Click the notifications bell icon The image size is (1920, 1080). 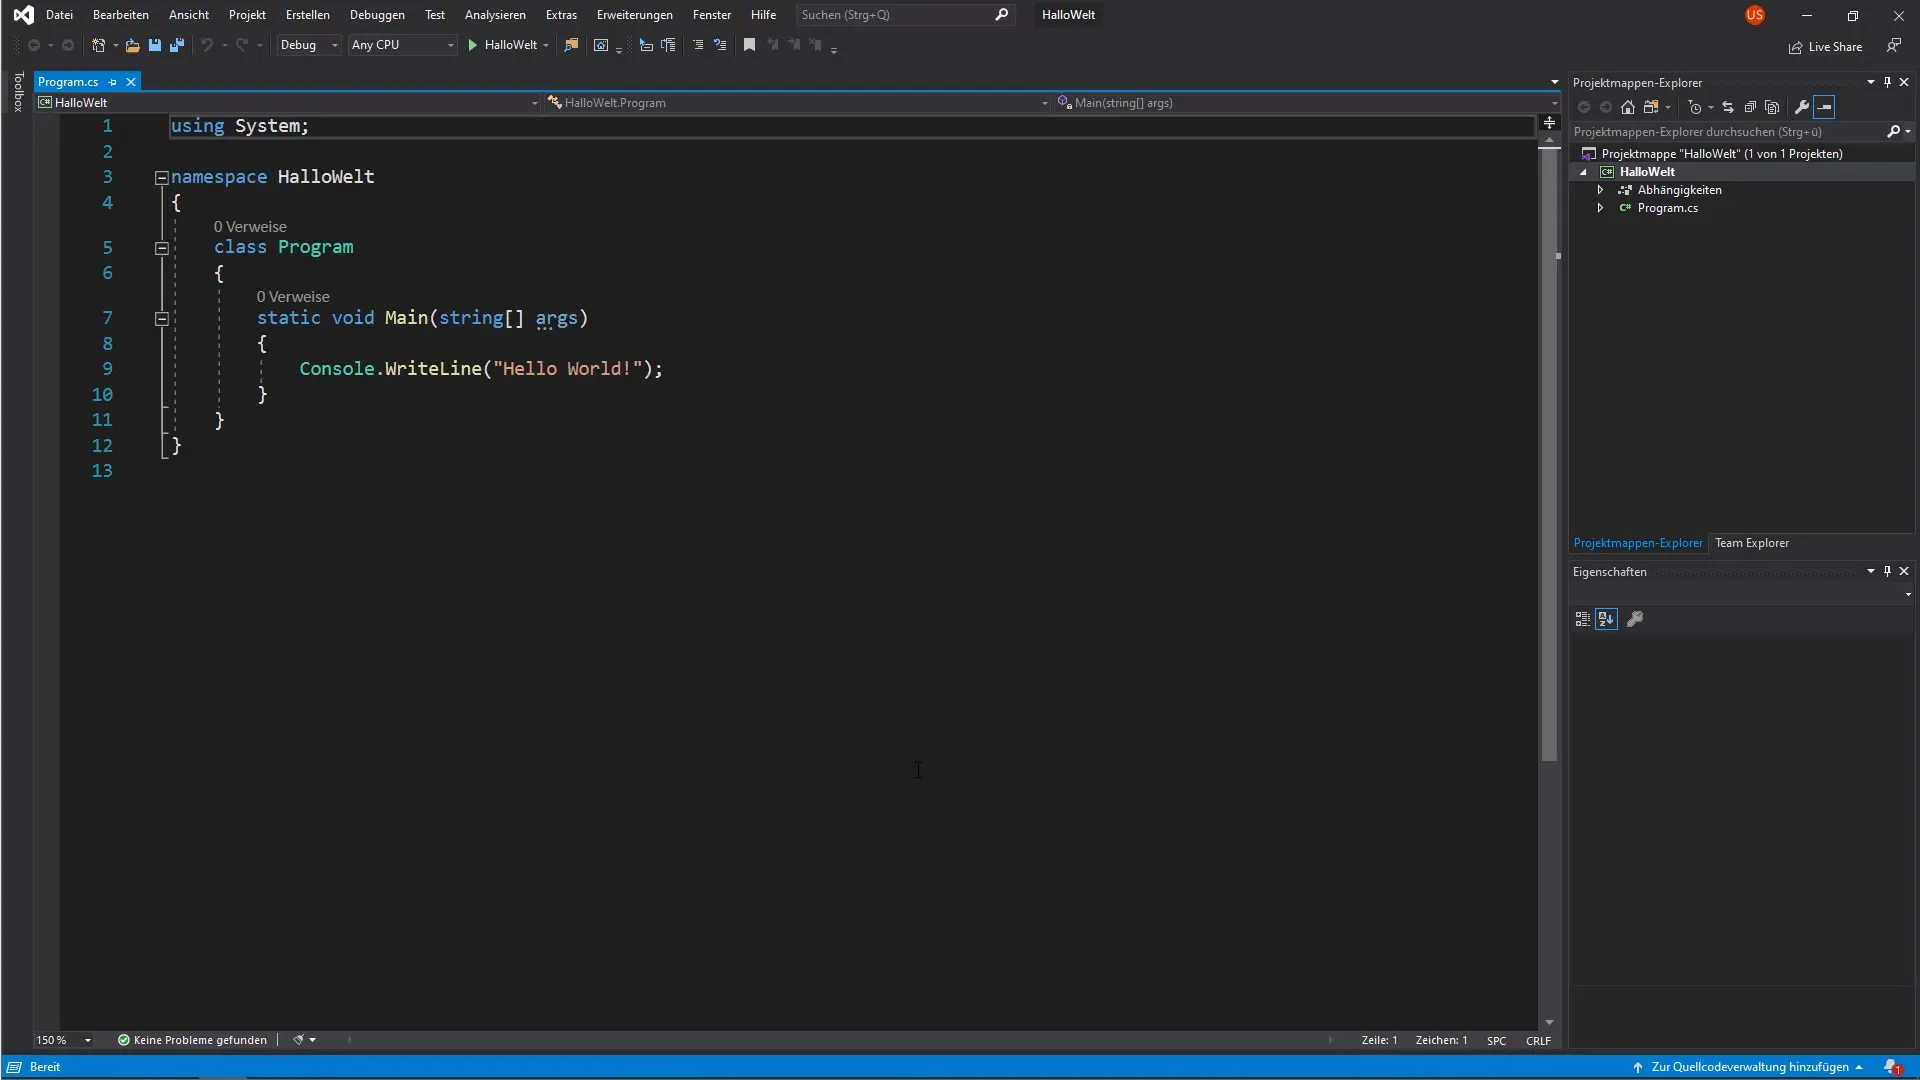(x=1892, y=1067)
